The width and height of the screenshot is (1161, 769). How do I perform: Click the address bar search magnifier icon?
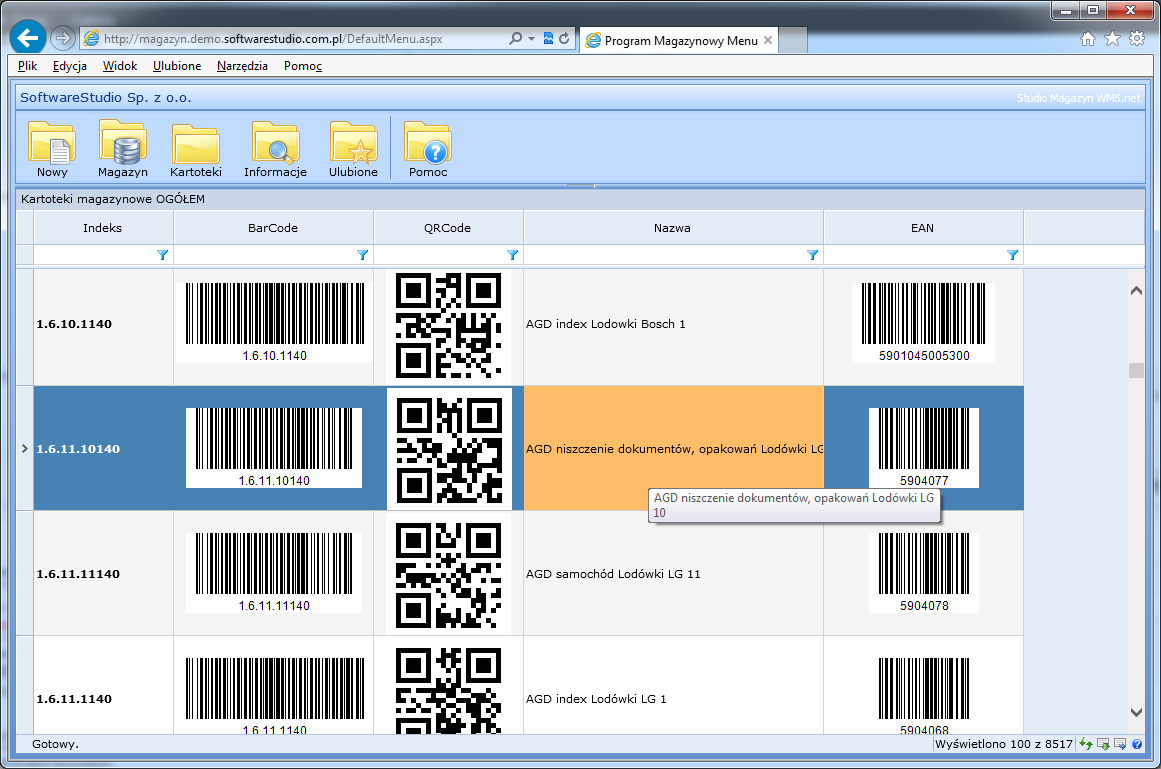(x=515, y=38)
